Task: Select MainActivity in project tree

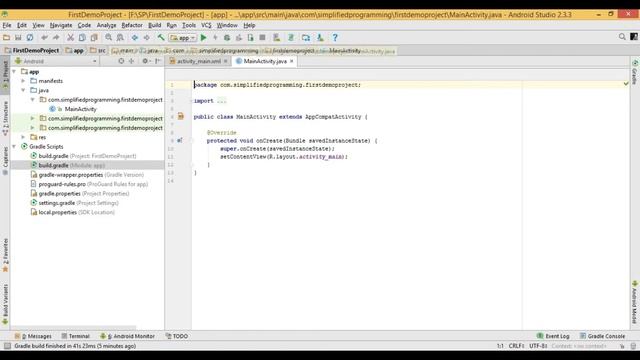Action: click(80, 109)
